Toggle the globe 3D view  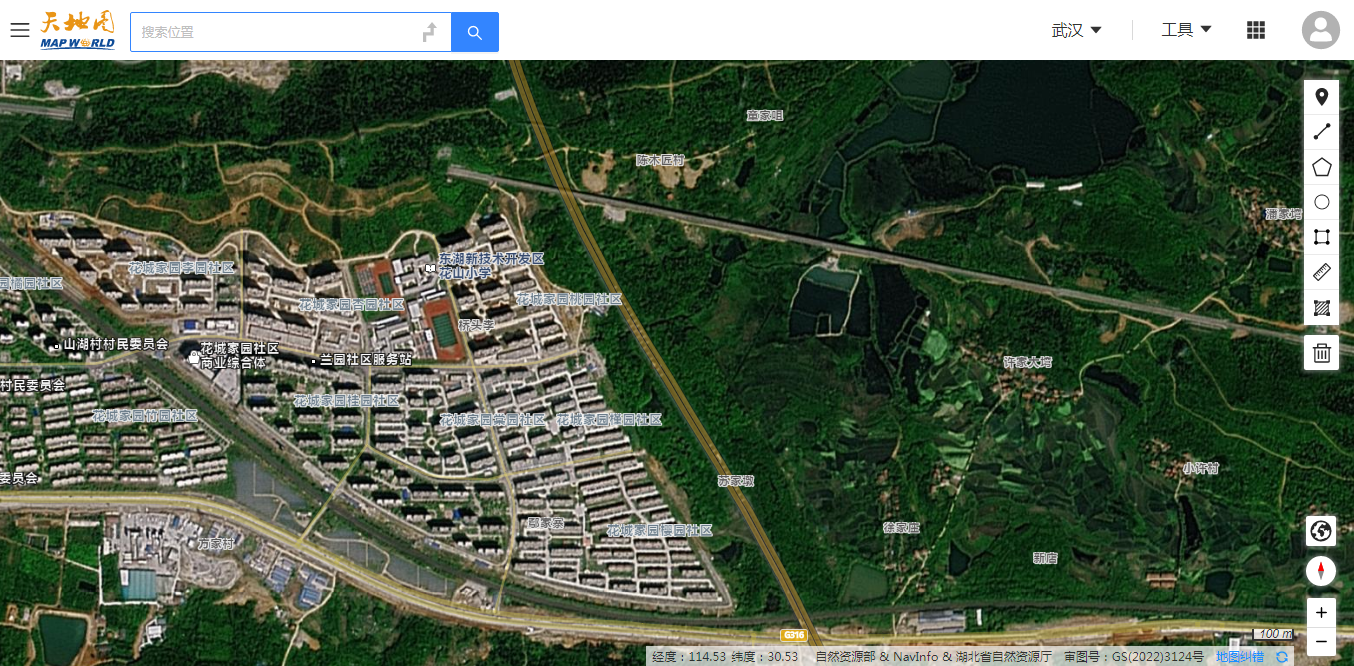click(x=1321, y=531)
